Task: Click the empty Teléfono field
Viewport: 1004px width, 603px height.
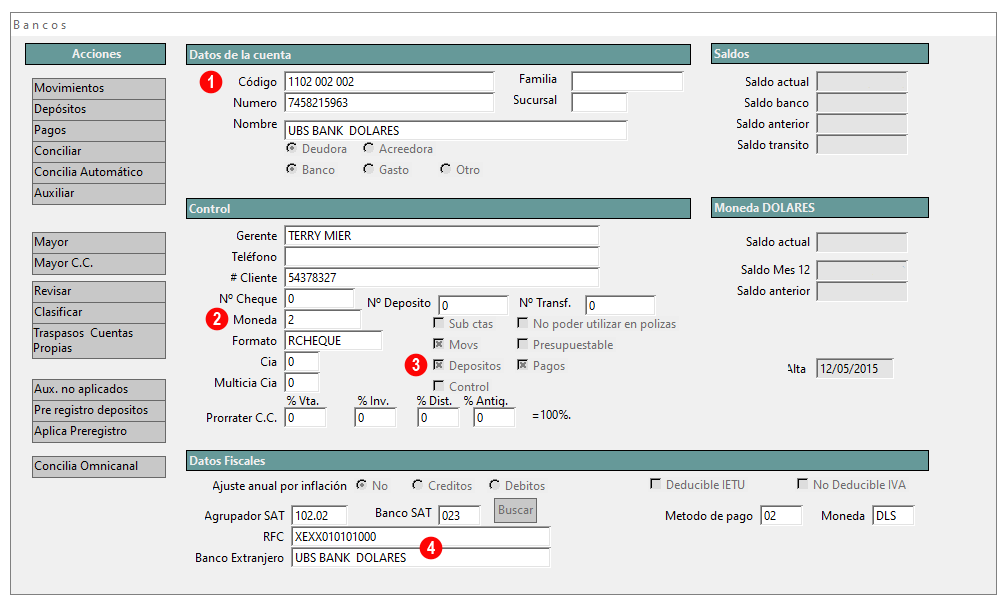Action: coord(442,257)
